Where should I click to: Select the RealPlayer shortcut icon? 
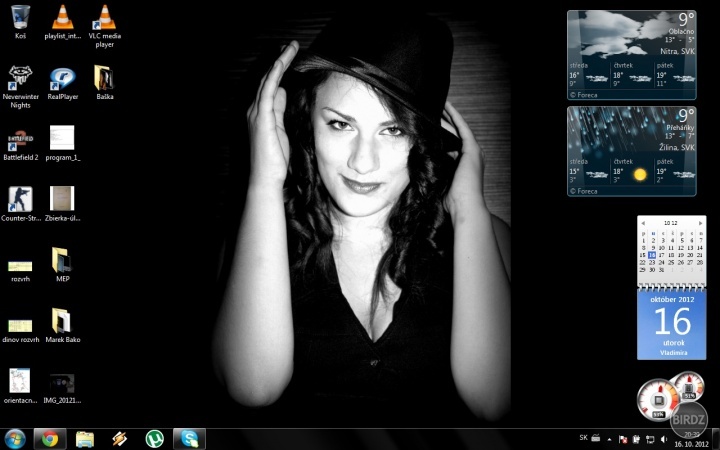(x=62, y=83)
